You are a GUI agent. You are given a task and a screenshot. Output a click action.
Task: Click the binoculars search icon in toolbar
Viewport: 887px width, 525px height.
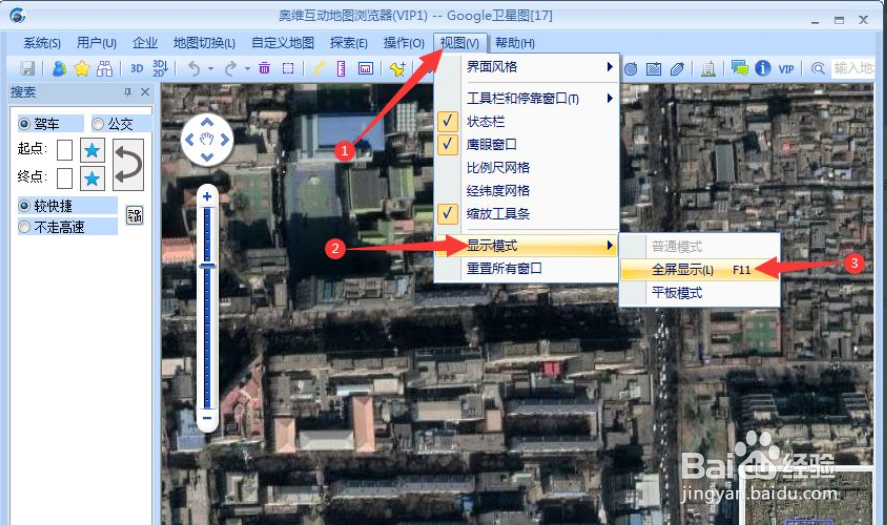105,68
